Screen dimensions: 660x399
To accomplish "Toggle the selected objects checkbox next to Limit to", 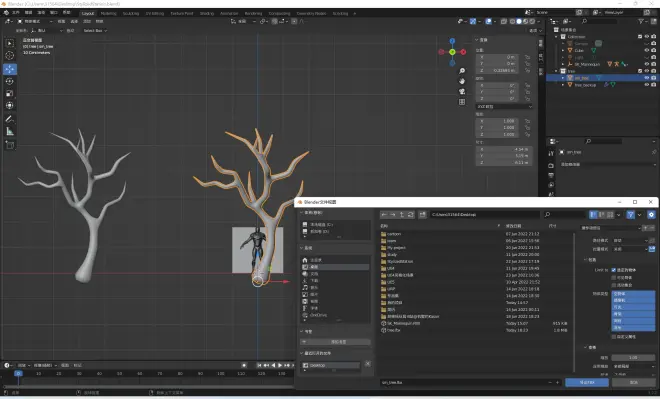I will 614,270.
